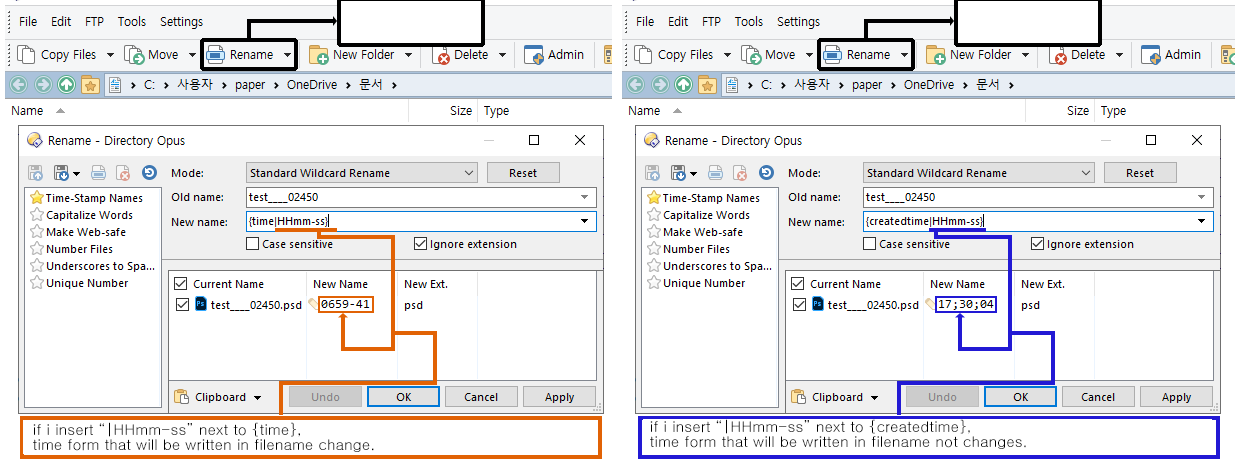
Task: Uncheck Ignore extension in right Rename dialog
Action: pos(1037,244)
